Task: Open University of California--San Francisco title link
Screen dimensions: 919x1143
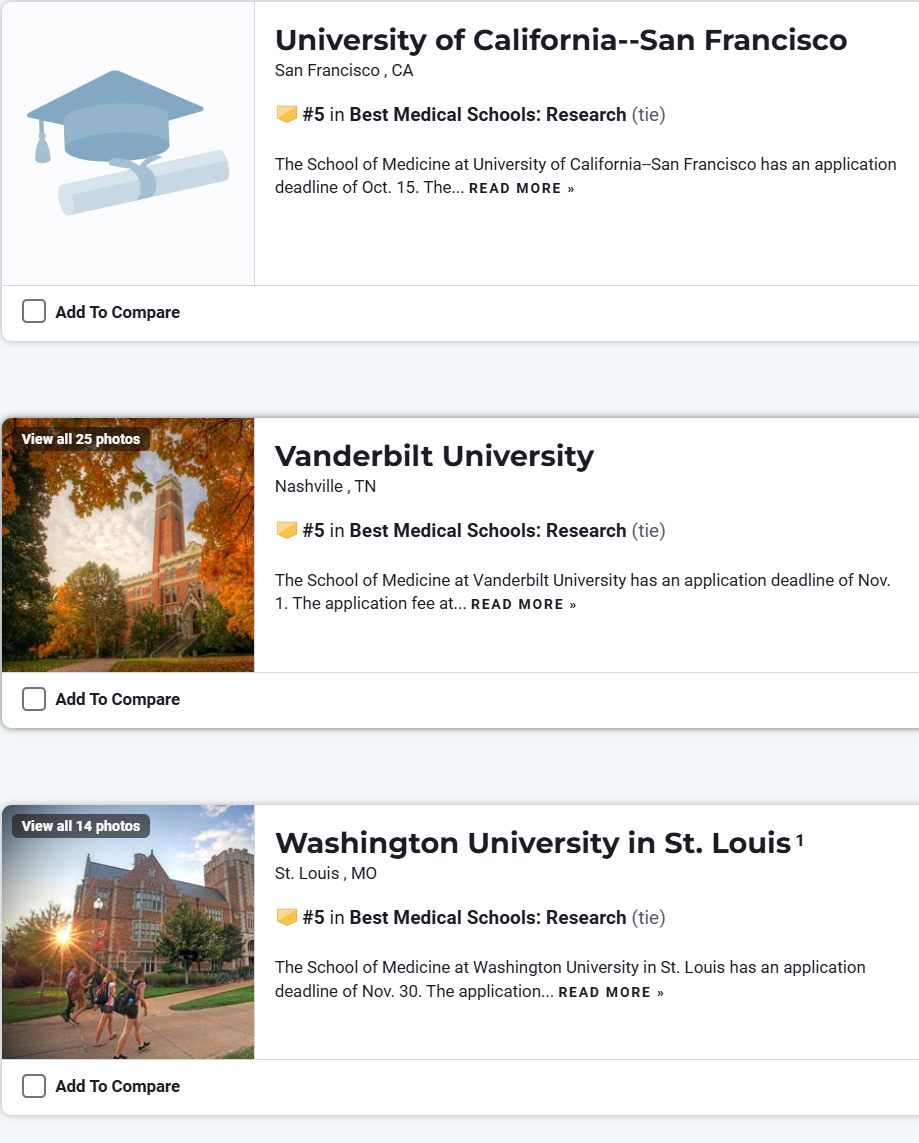Action: 560,40
